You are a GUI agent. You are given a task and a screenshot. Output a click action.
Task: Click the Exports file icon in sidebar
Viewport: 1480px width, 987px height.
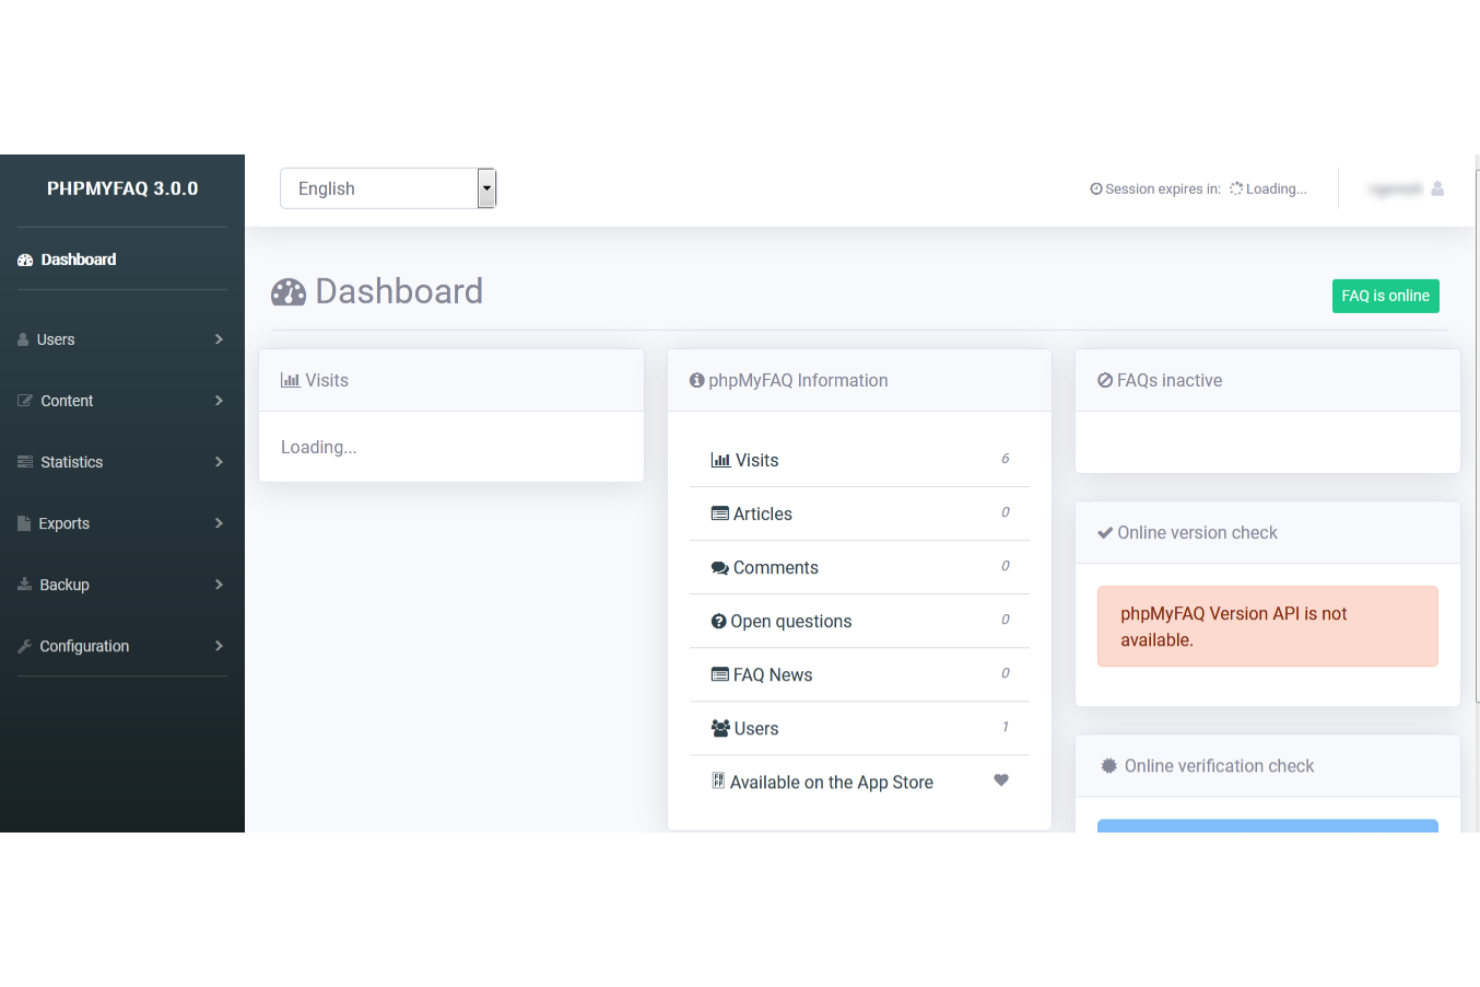[x=24, y=524]
